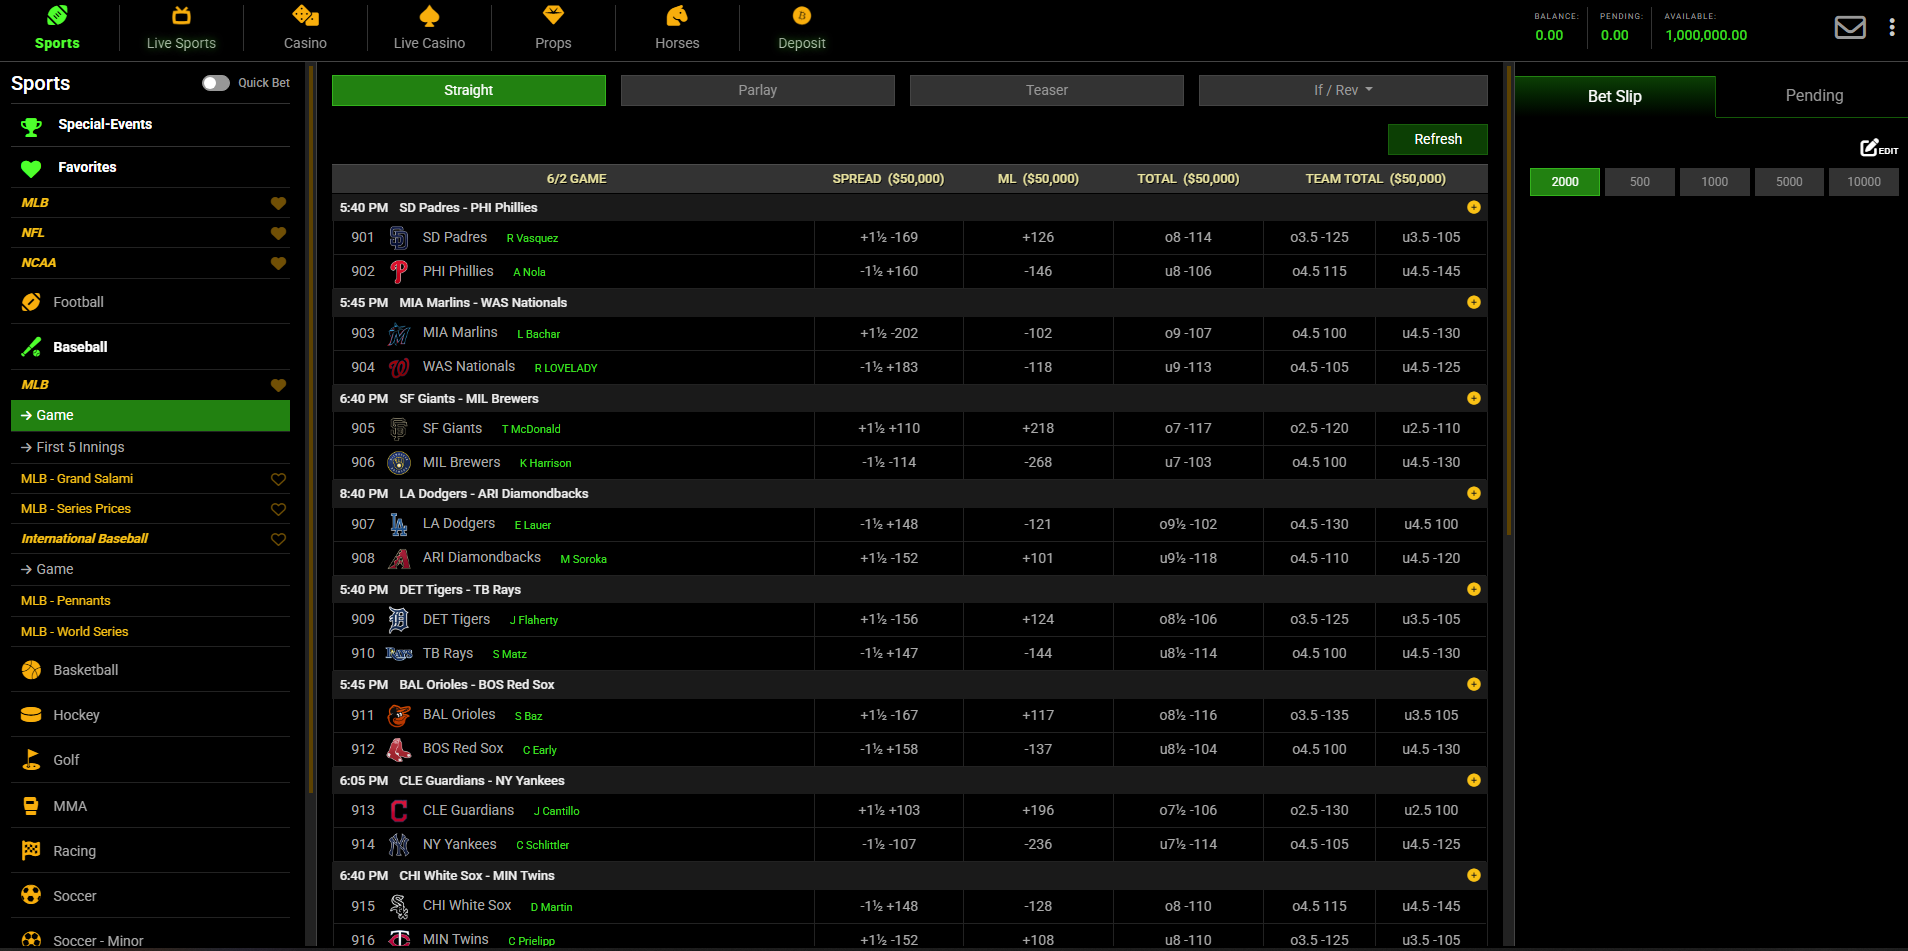Expand MIA Marlins - WAS Nationals game
This screenshot has height=951, width=1908.
[x=1473, y=302]
